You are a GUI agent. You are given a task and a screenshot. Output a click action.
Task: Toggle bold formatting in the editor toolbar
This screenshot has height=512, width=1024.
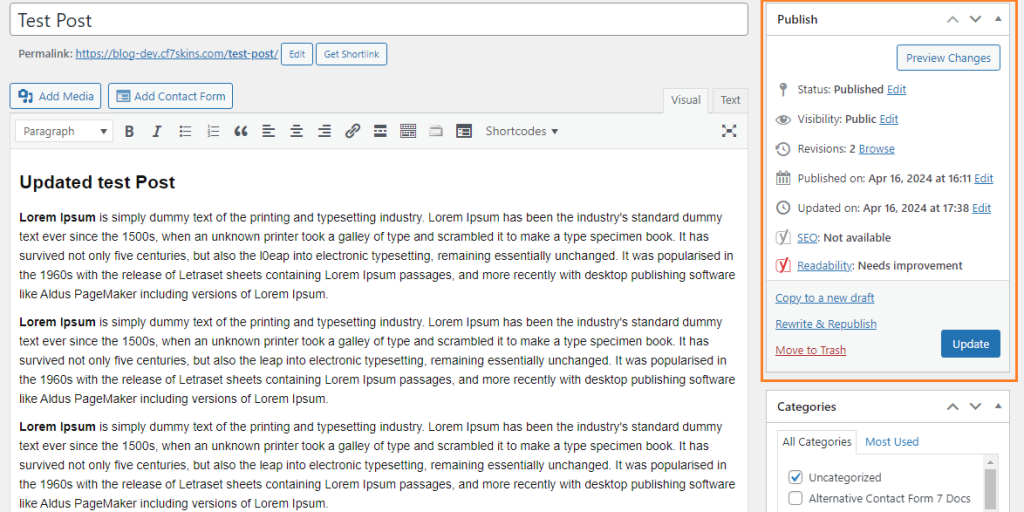click(129, 131)
